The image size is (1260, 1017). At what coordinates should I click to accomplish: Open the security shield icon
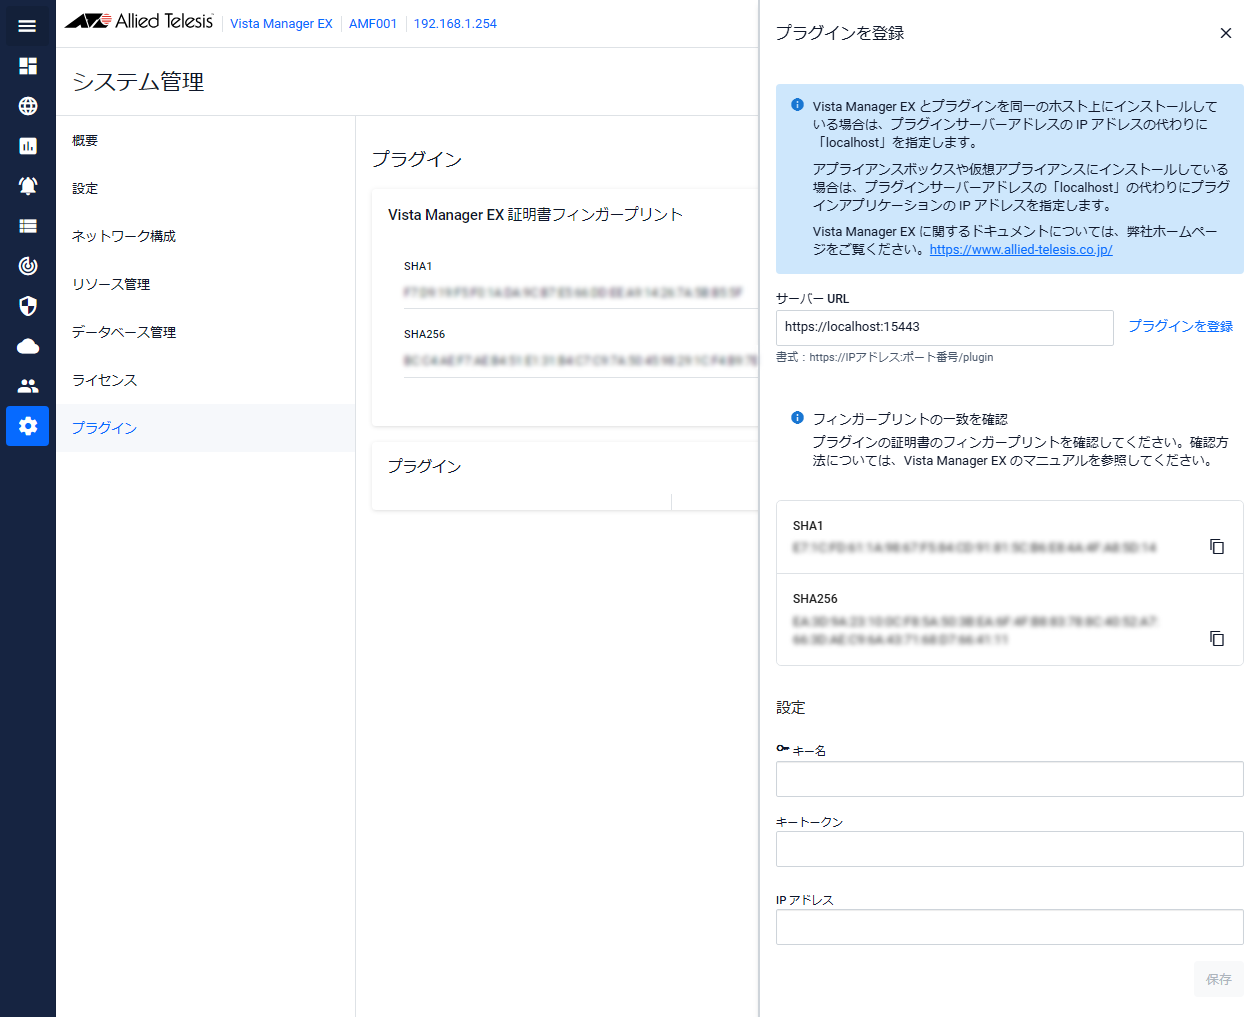[27, 306]
